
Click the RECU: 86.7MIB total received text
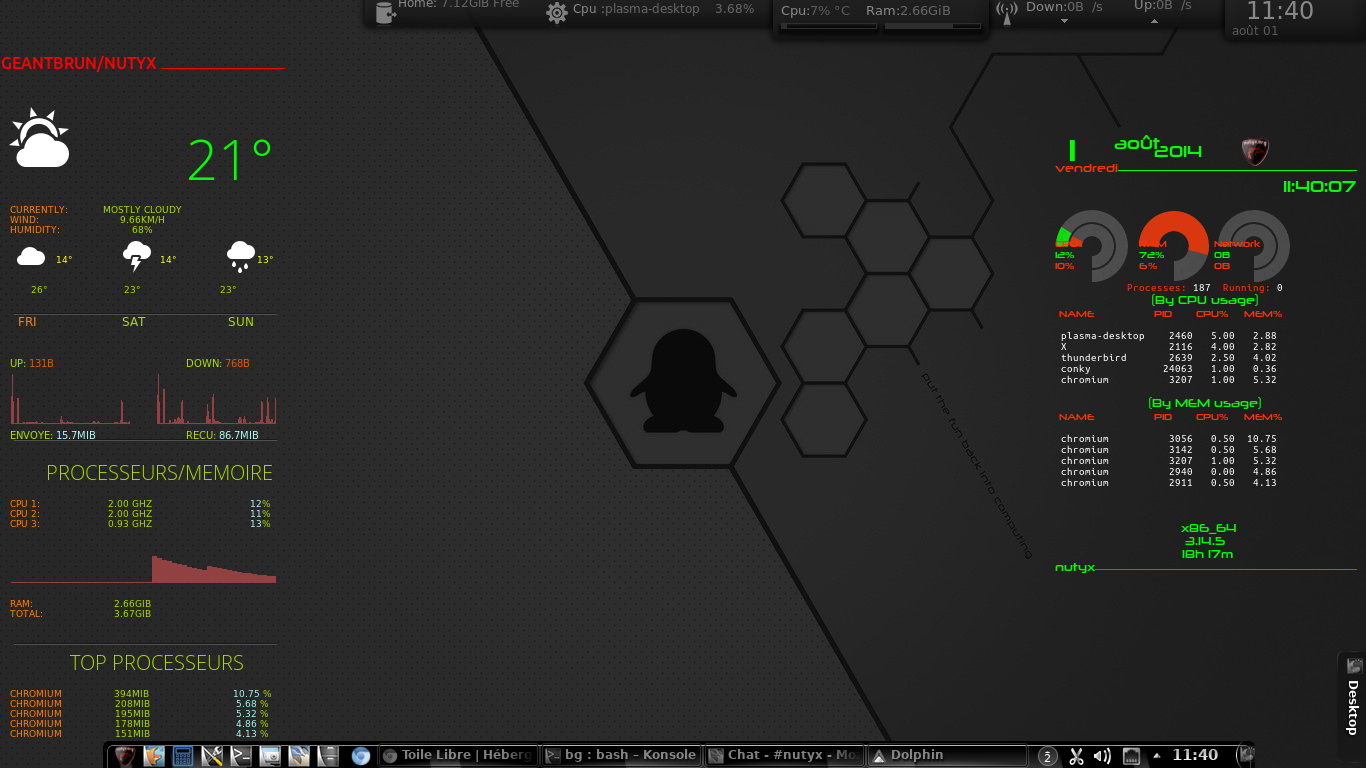(222, 436)
